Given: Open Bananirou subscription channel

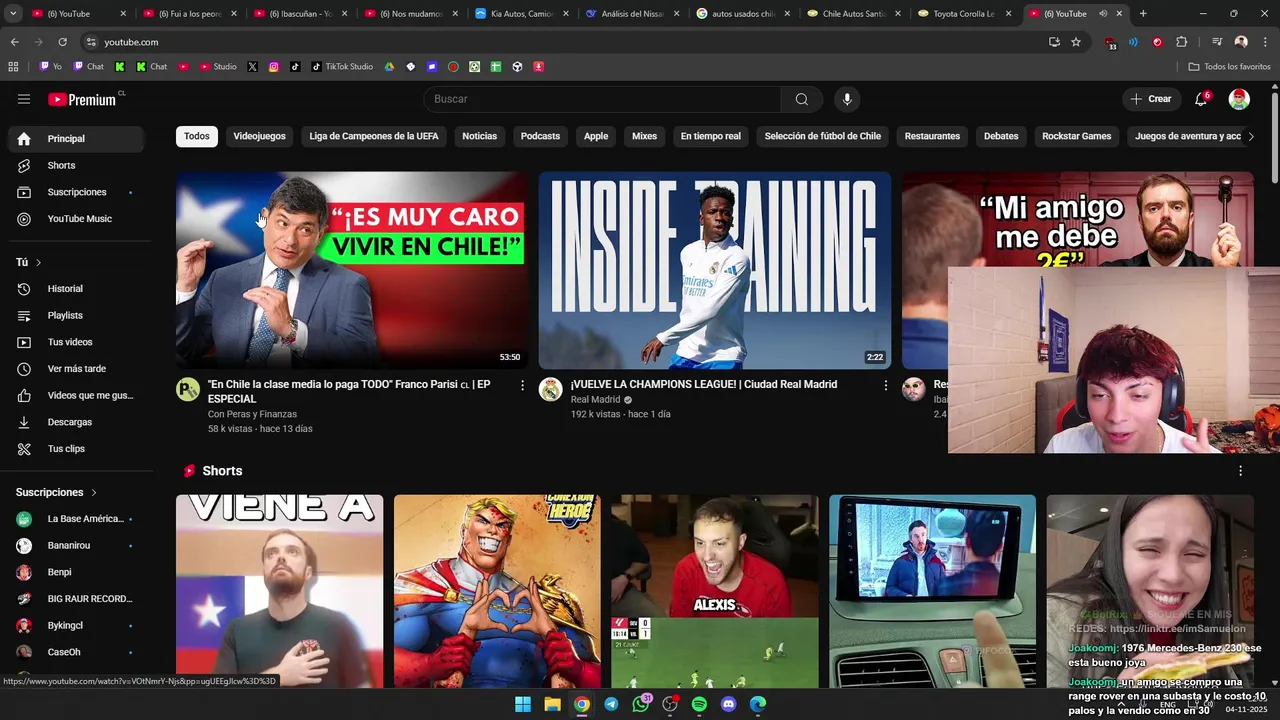Looking at the screenshot, I should [76, 546].
